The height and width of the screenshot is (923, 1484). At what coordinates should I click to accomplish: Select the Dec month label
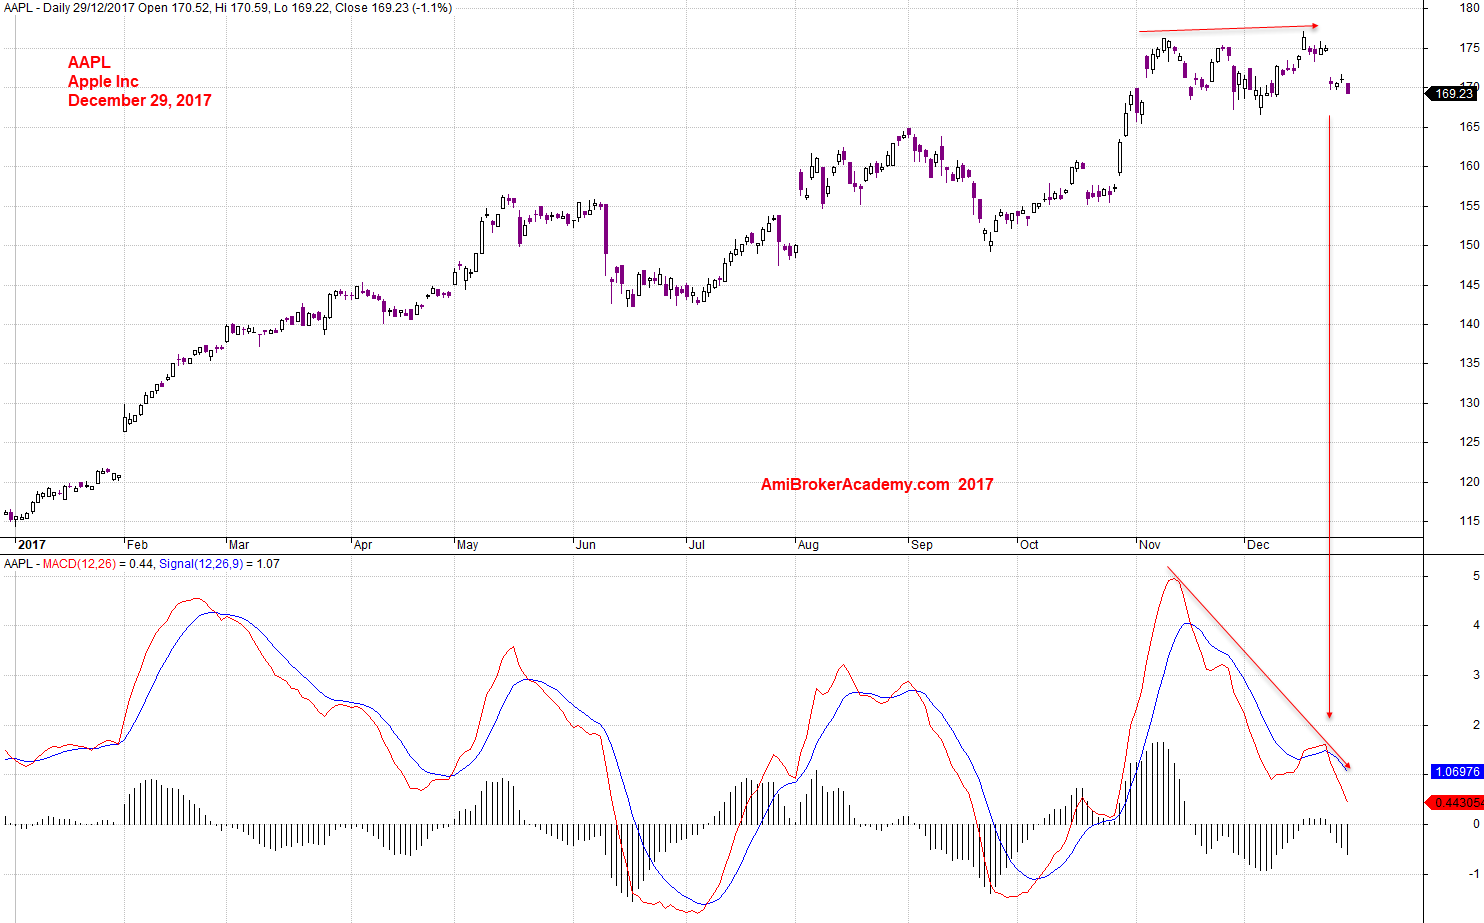click(x=1258, y=545)
